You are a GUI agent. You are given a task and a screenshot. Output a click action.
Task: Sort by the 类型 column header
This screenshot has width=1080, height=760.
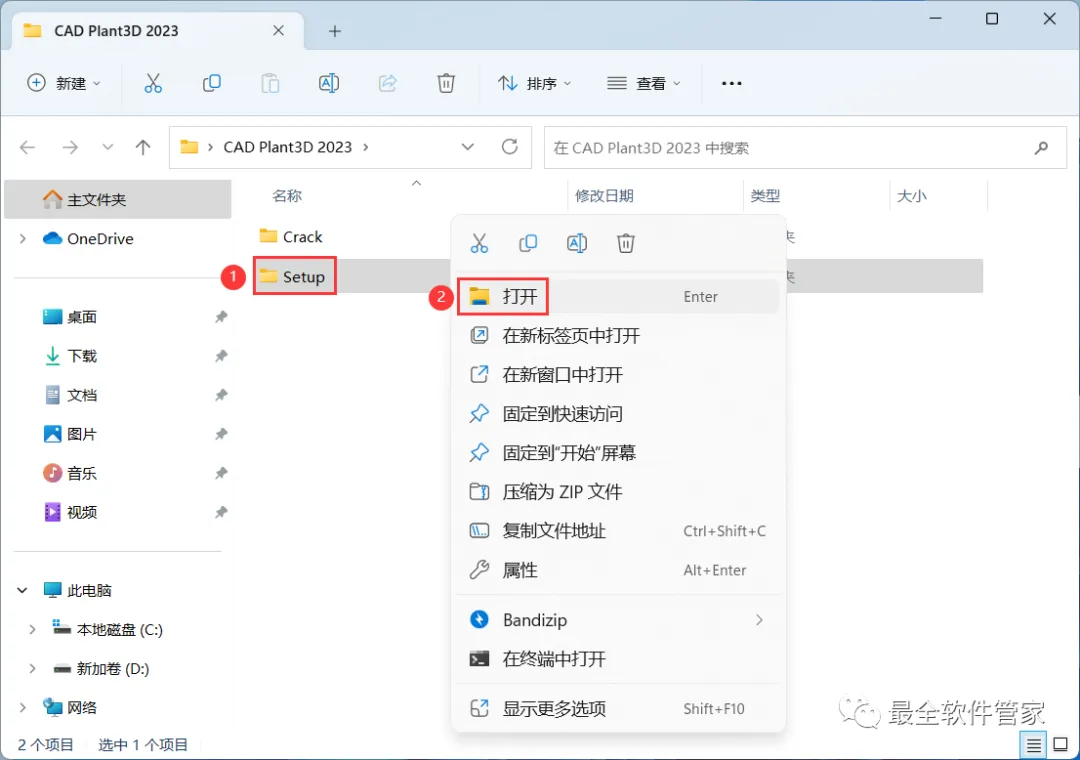[765, 196]
